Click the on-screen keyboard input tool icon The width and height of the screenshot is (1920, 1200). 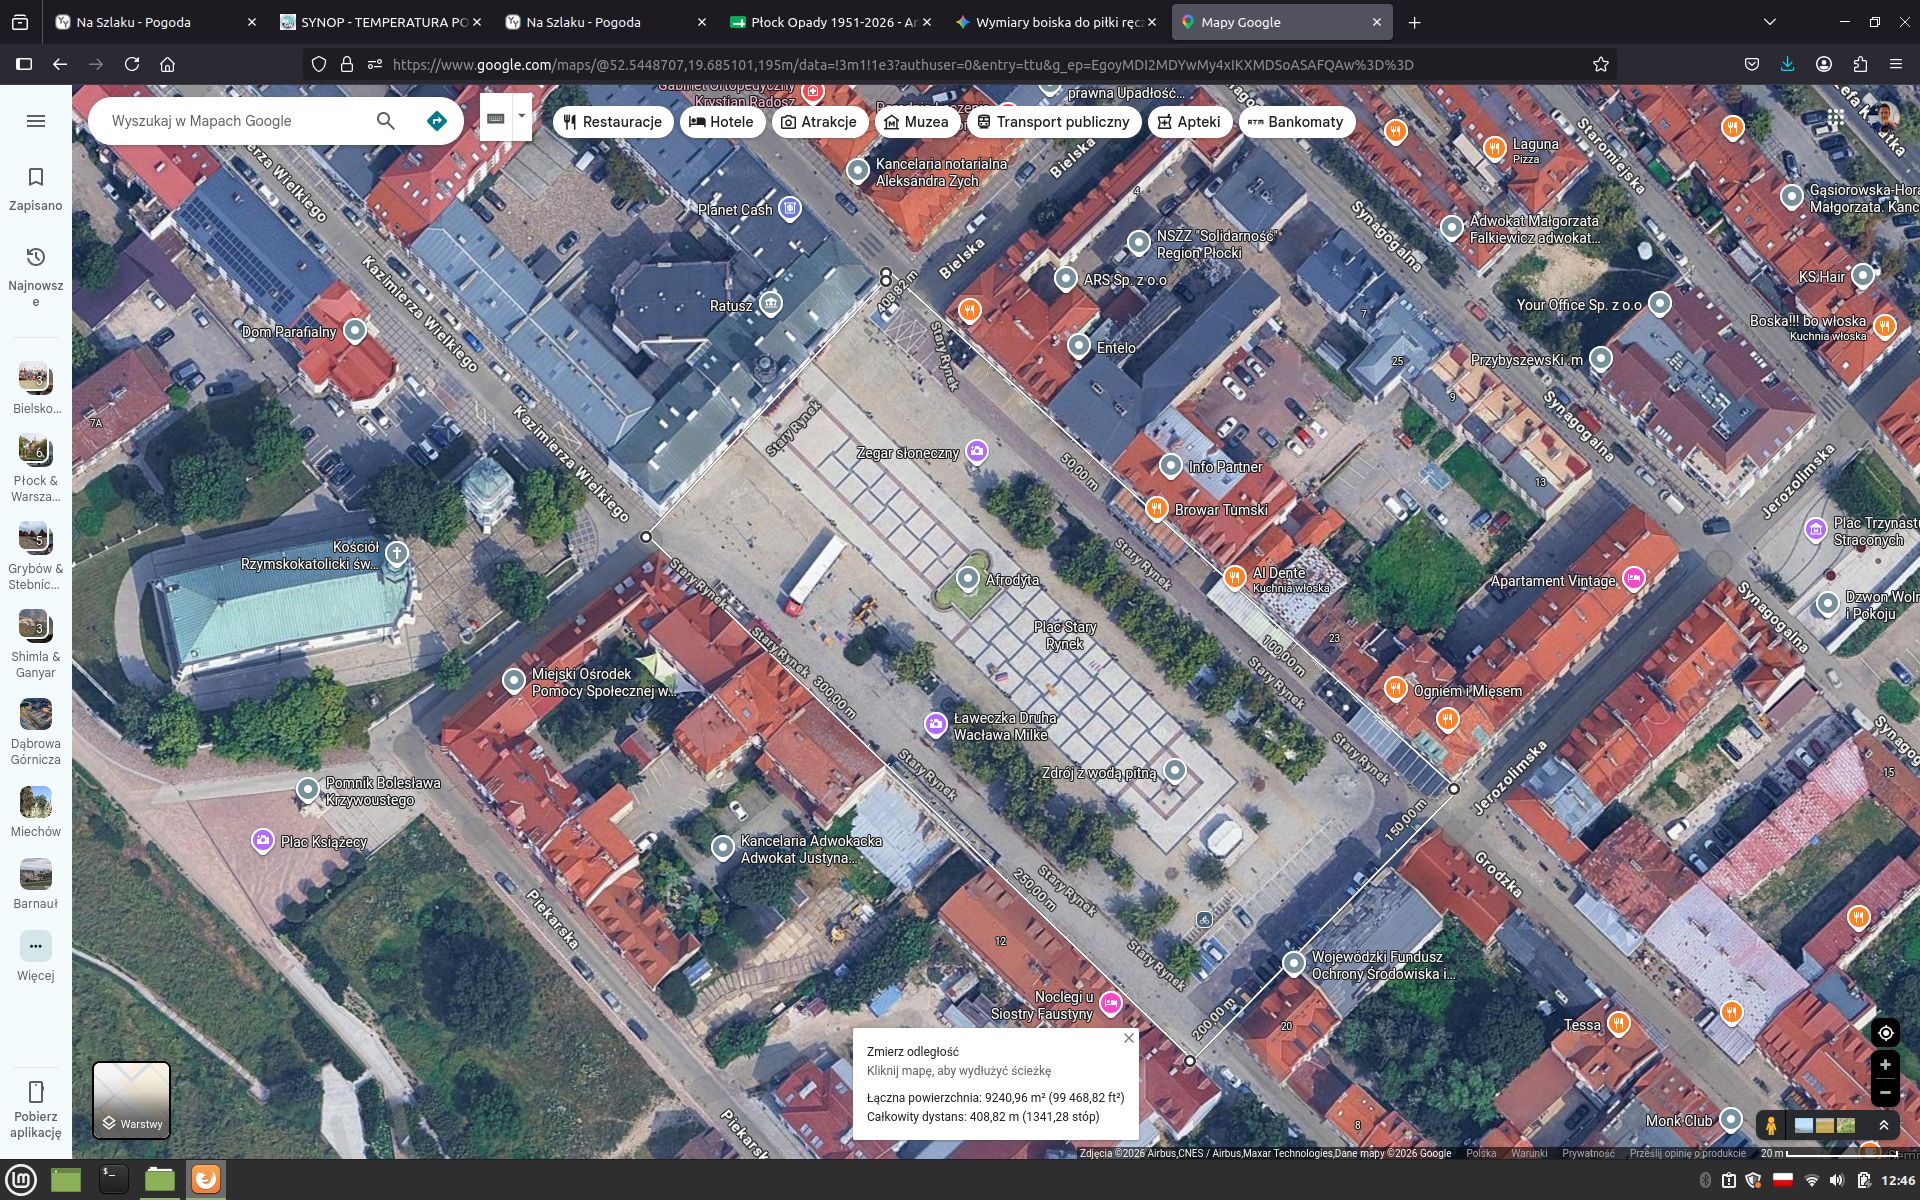pyautogui.click(x=495, y=118)
